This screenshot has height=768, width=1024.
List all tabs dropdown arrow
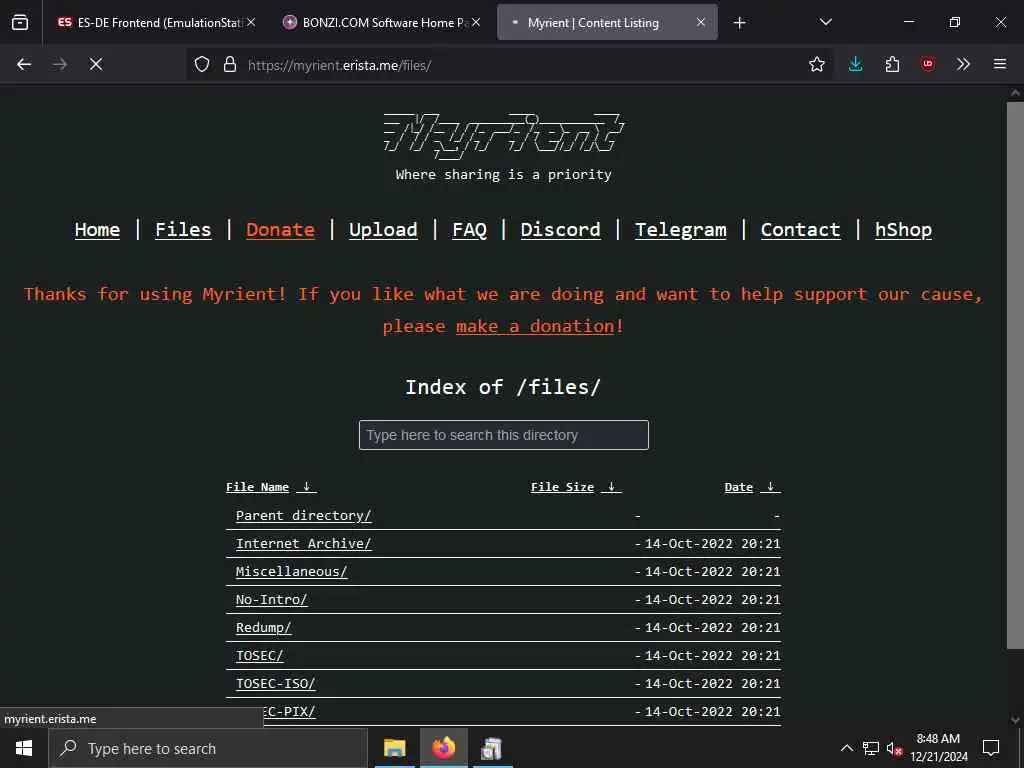pyautogui.click(x=825, y=22)
